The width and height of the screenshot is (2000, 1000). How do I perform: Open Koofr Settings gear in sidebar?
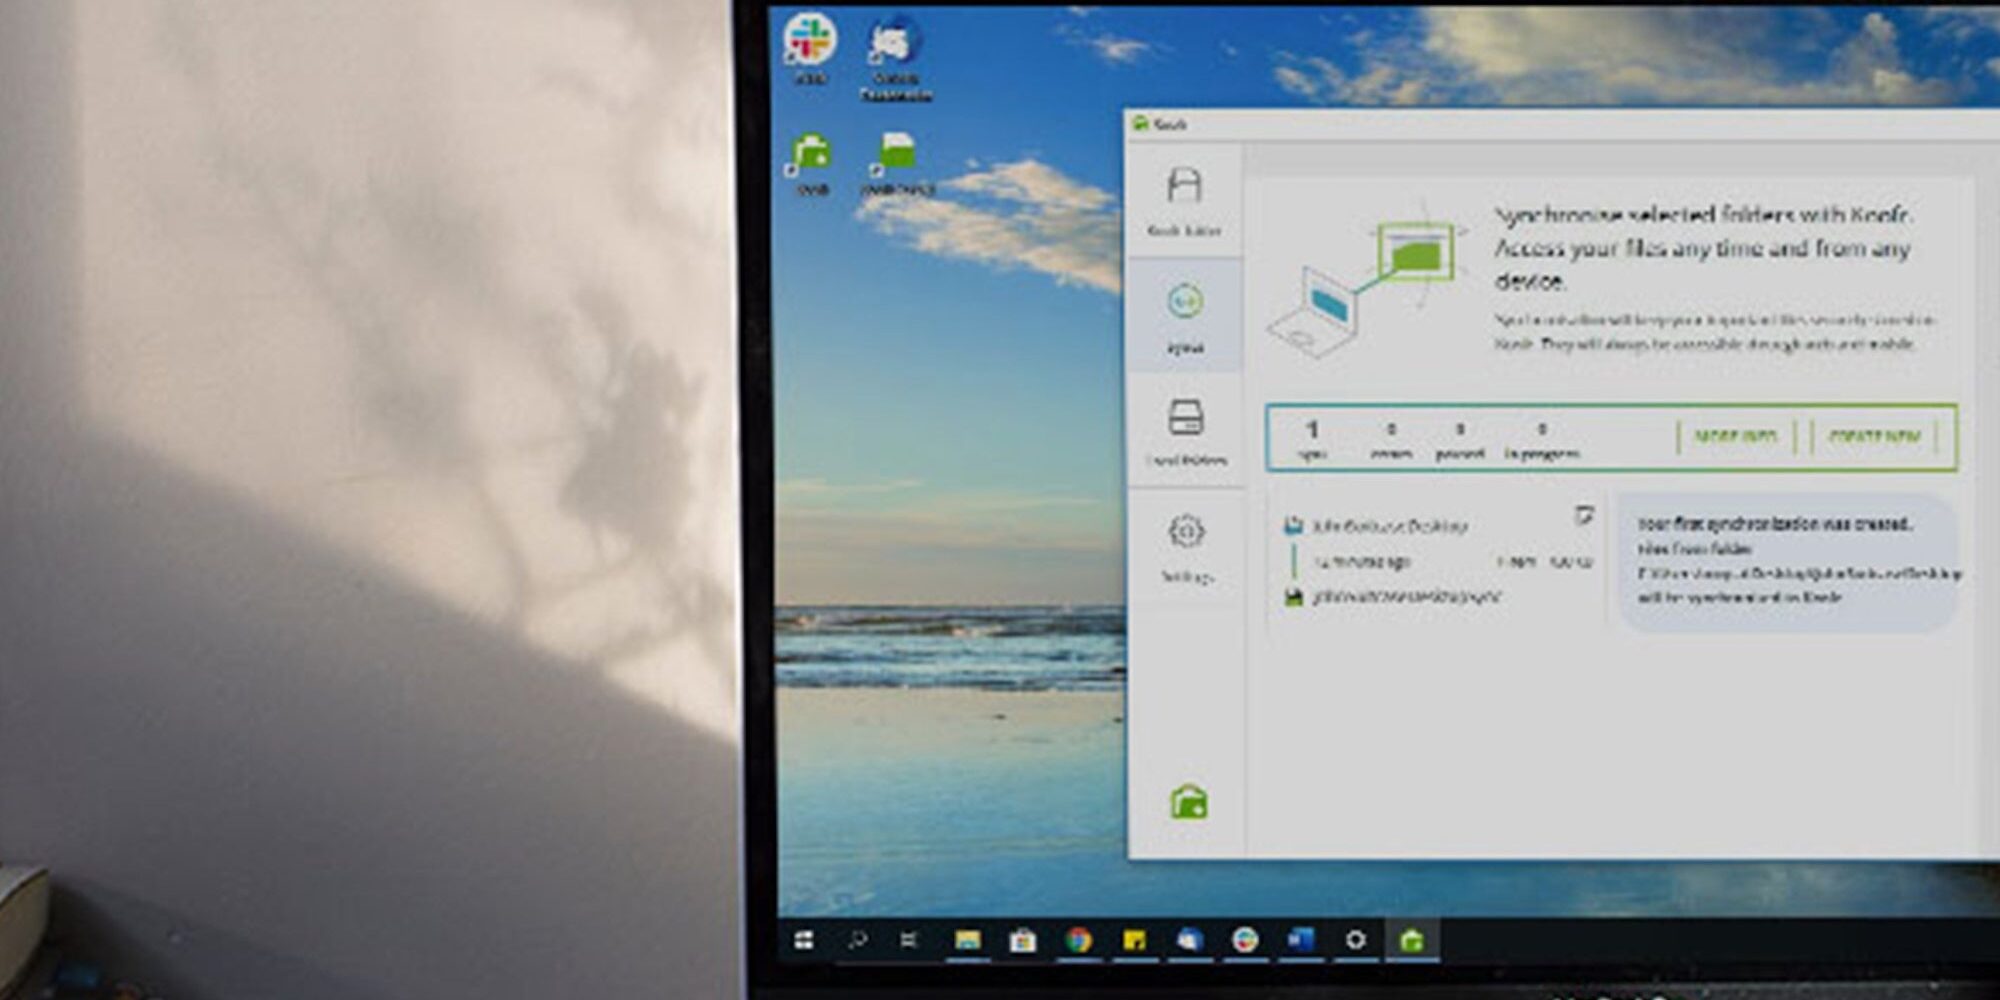pos(1186,546)
